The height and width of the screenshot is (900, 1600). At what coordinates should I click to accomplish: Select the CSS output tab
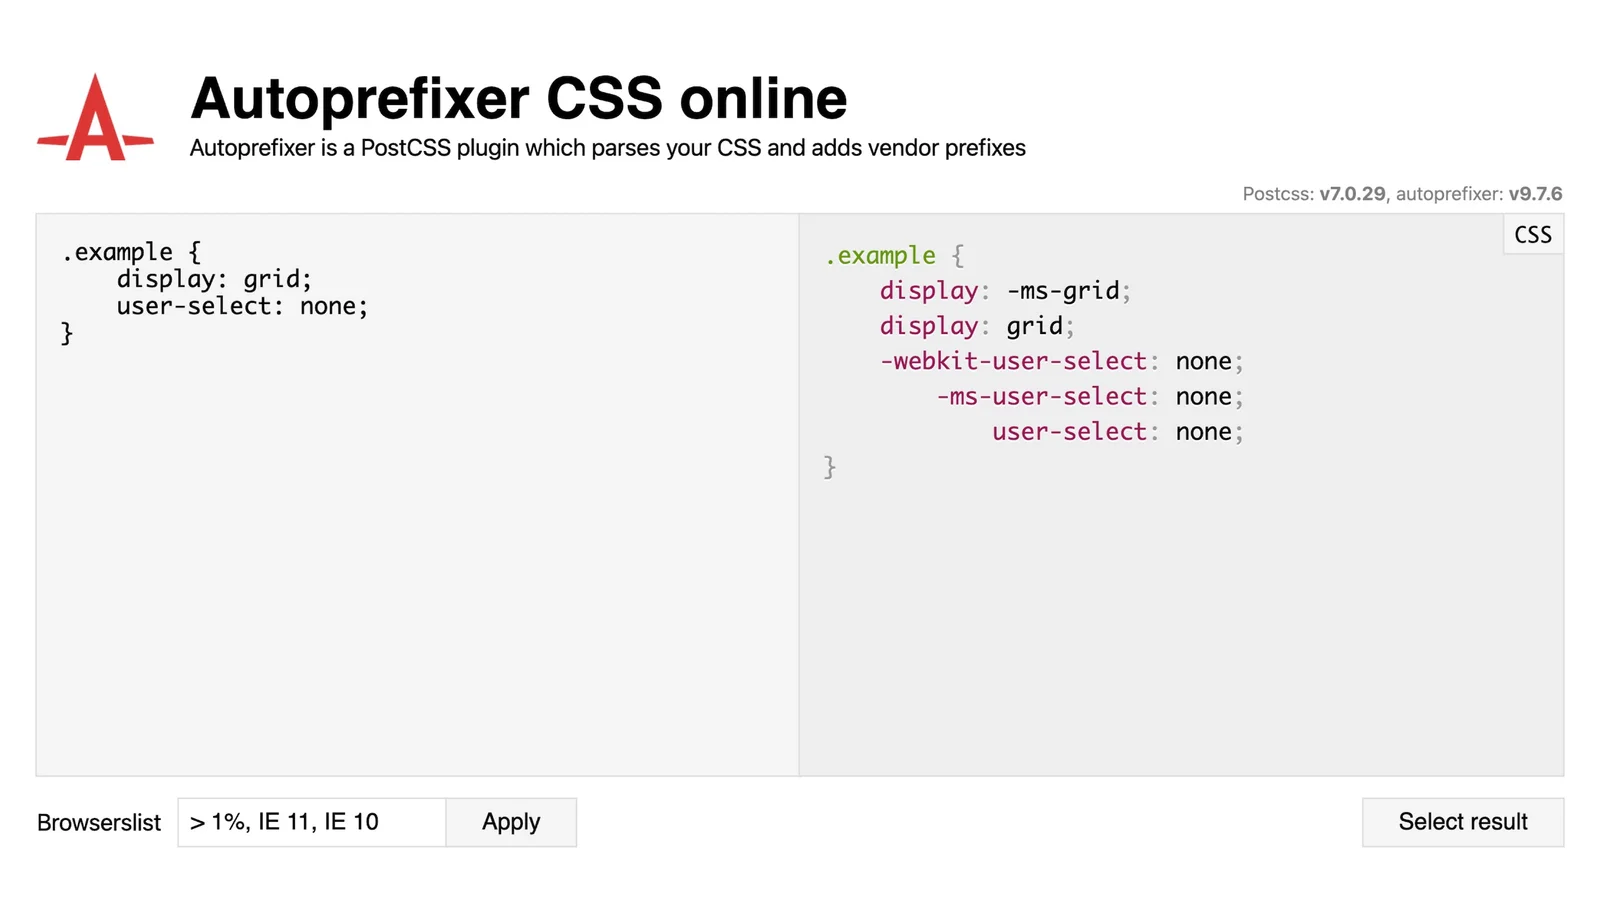[x=1532, y=234]
